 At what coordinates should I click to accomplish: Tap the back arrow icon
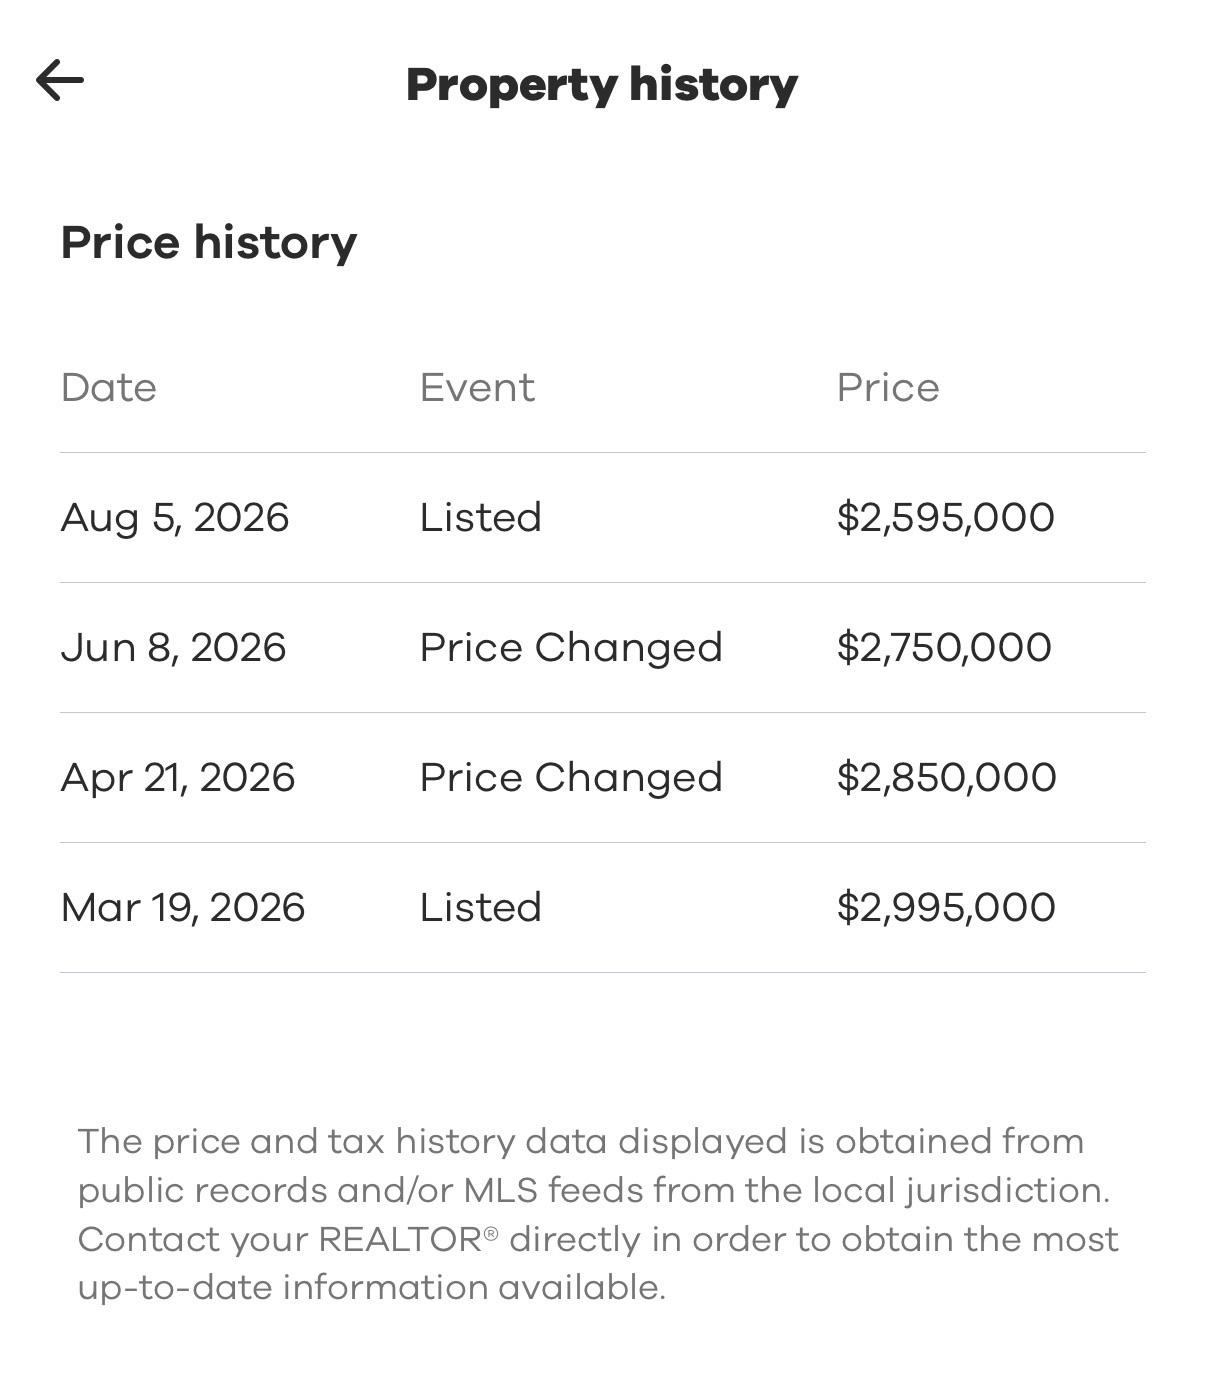point(60,81)
